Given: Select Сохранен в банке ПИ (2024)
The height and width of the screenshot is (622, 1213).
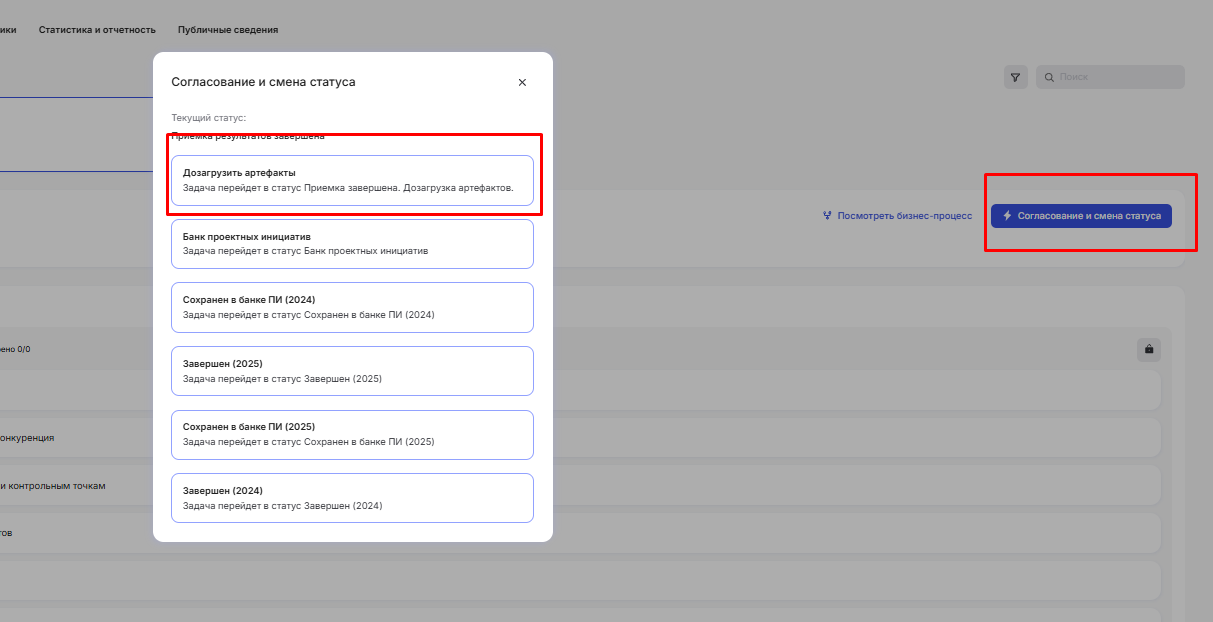Looking at the screenshot, I should [352, 307].
